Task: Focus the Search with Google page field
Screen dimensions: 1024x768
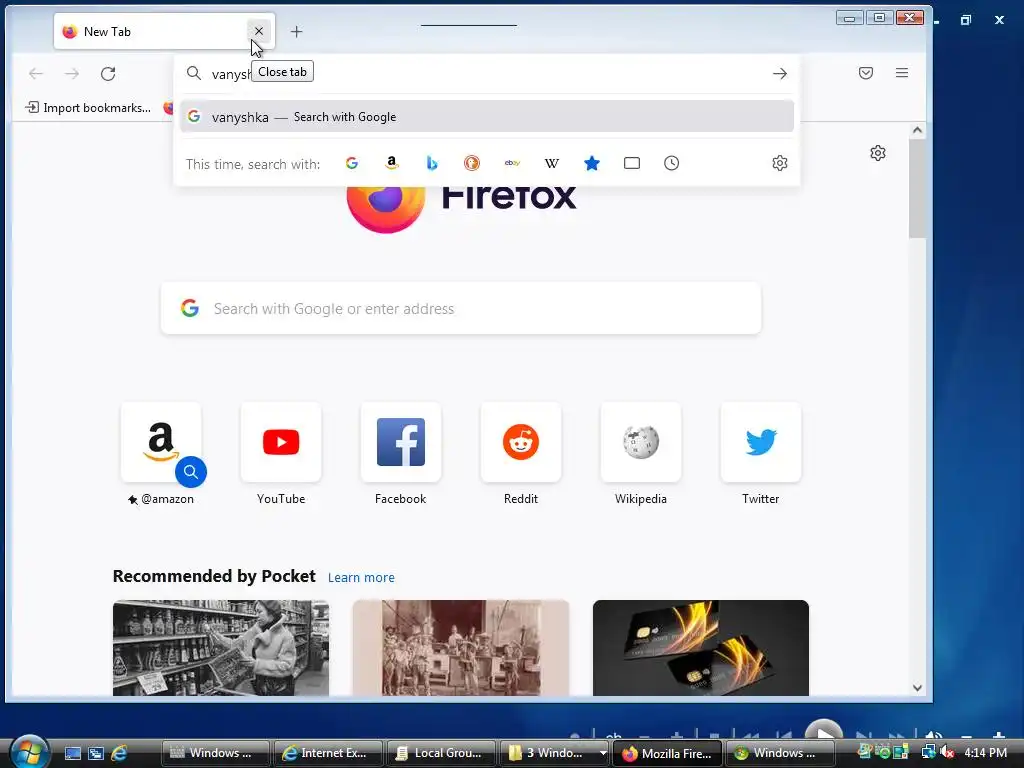Action: 460,308
